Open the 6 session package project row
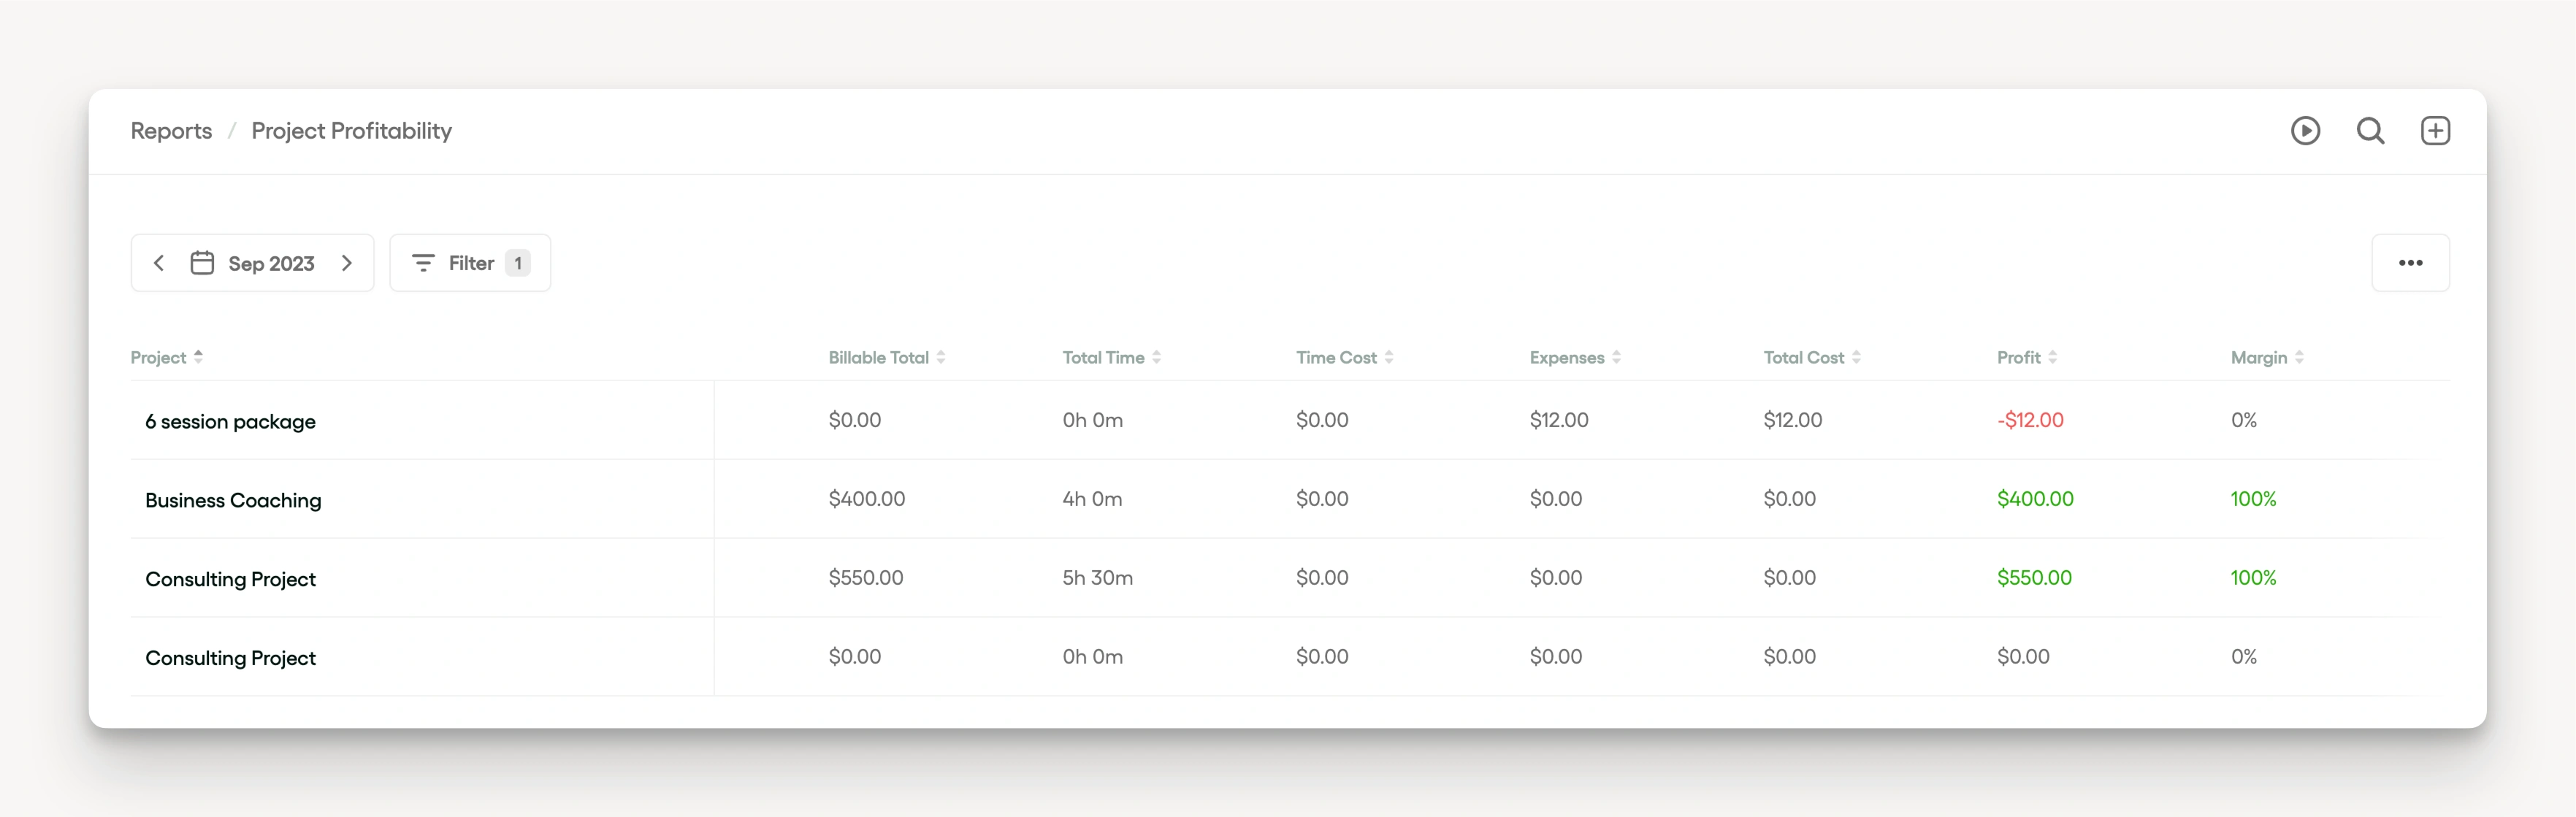The height and width of the screenshot is (817, 2576). point(230,421)
